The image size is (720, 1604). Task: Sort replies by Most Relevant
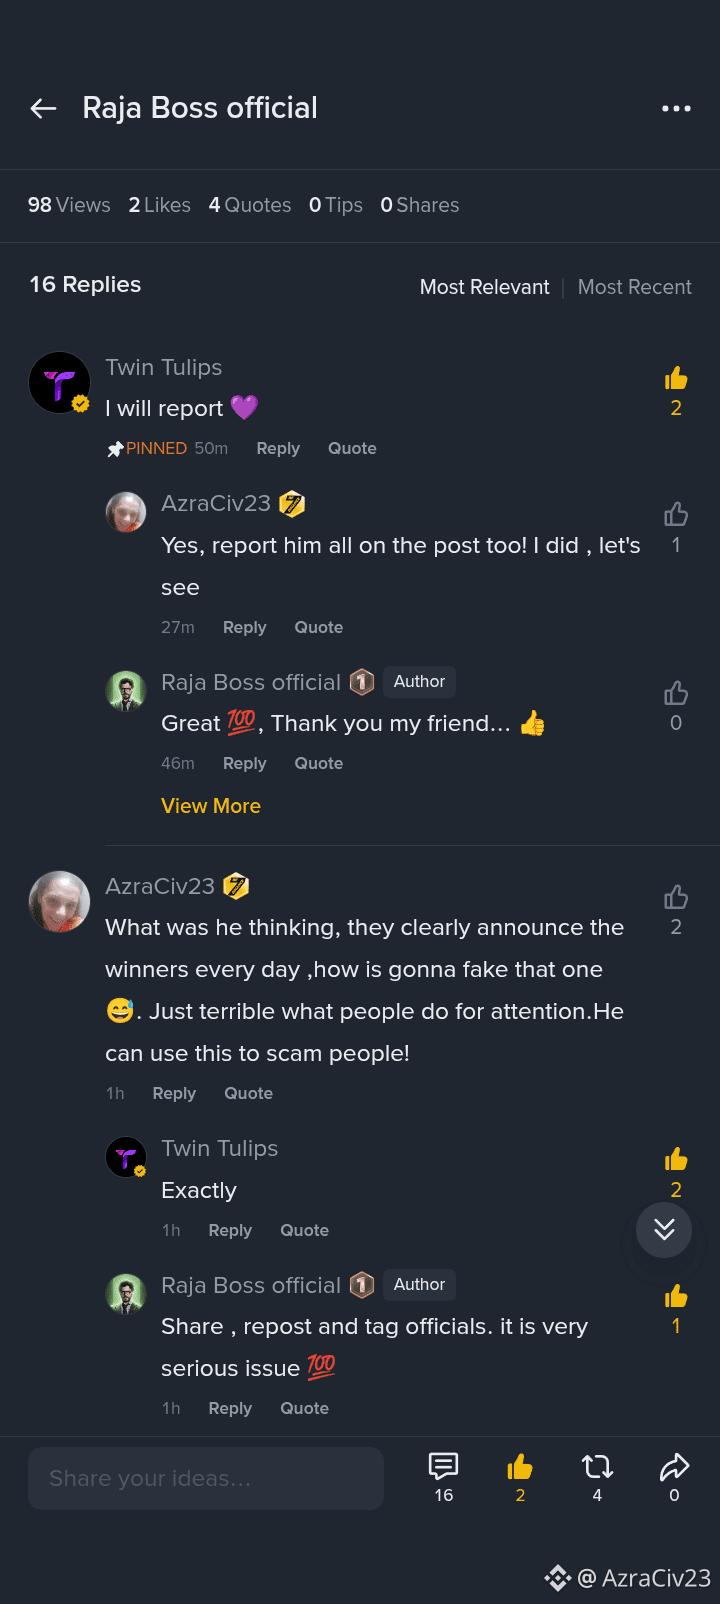484,287
